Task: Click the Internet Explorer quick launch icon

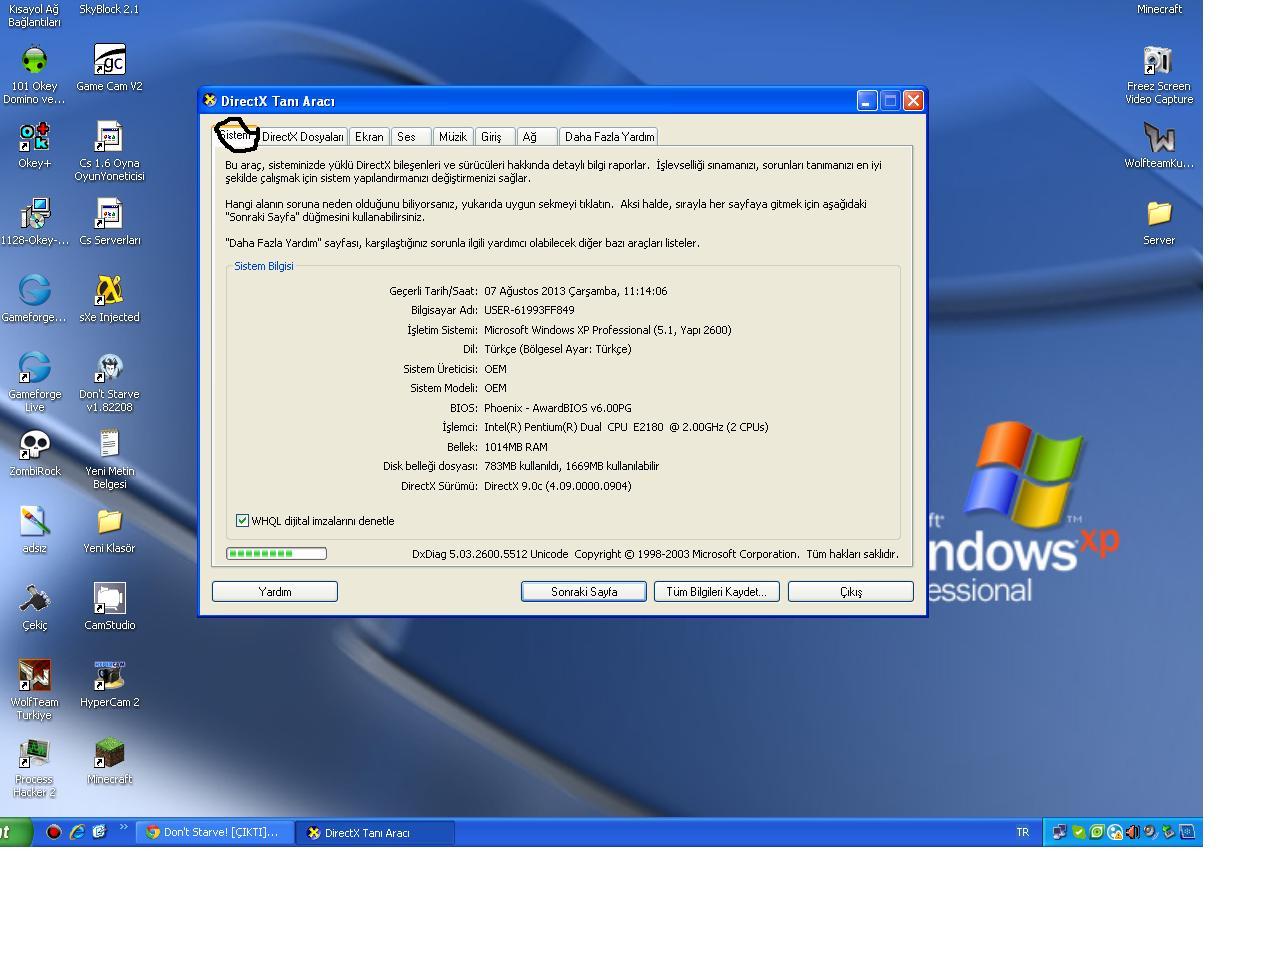Action: coord(77,832)
